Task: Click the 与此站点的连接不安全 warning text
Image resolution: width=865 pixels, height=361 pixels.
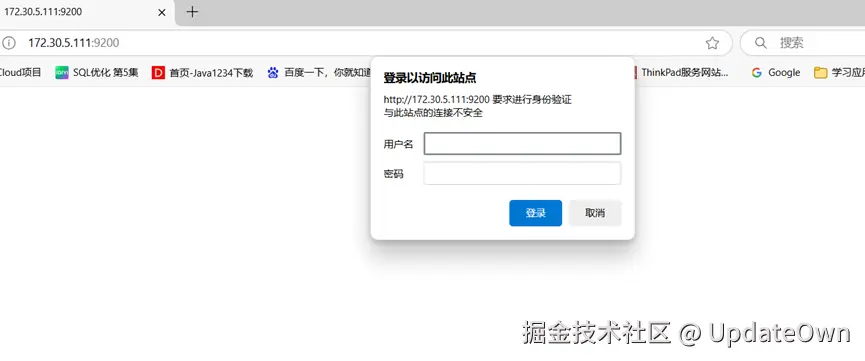Action: click(433, 113)
